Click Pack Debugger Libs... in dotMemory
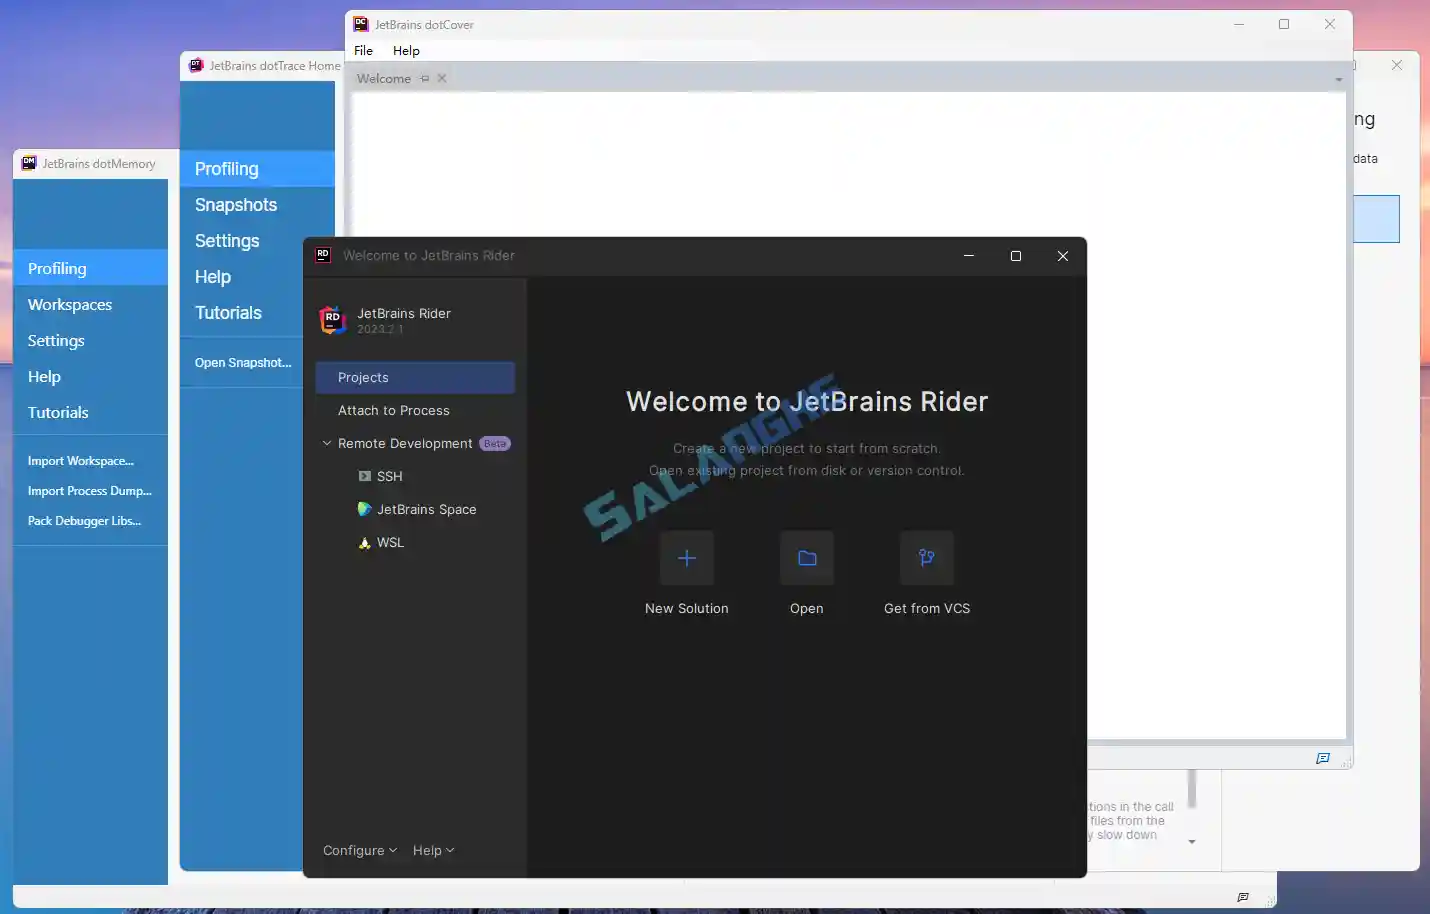The image size is (1430, 914). tap(85, 521)
